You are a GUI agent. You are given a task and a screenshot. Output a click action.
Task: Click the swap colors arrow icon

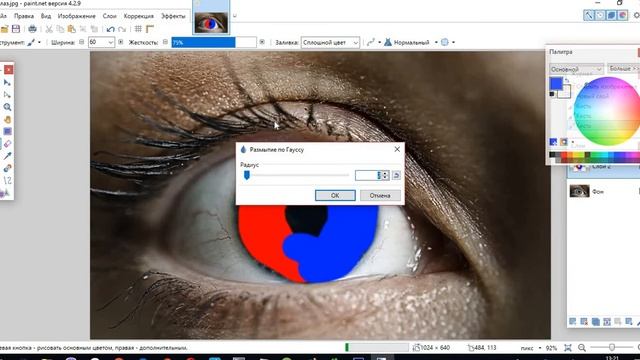(567, 80)
